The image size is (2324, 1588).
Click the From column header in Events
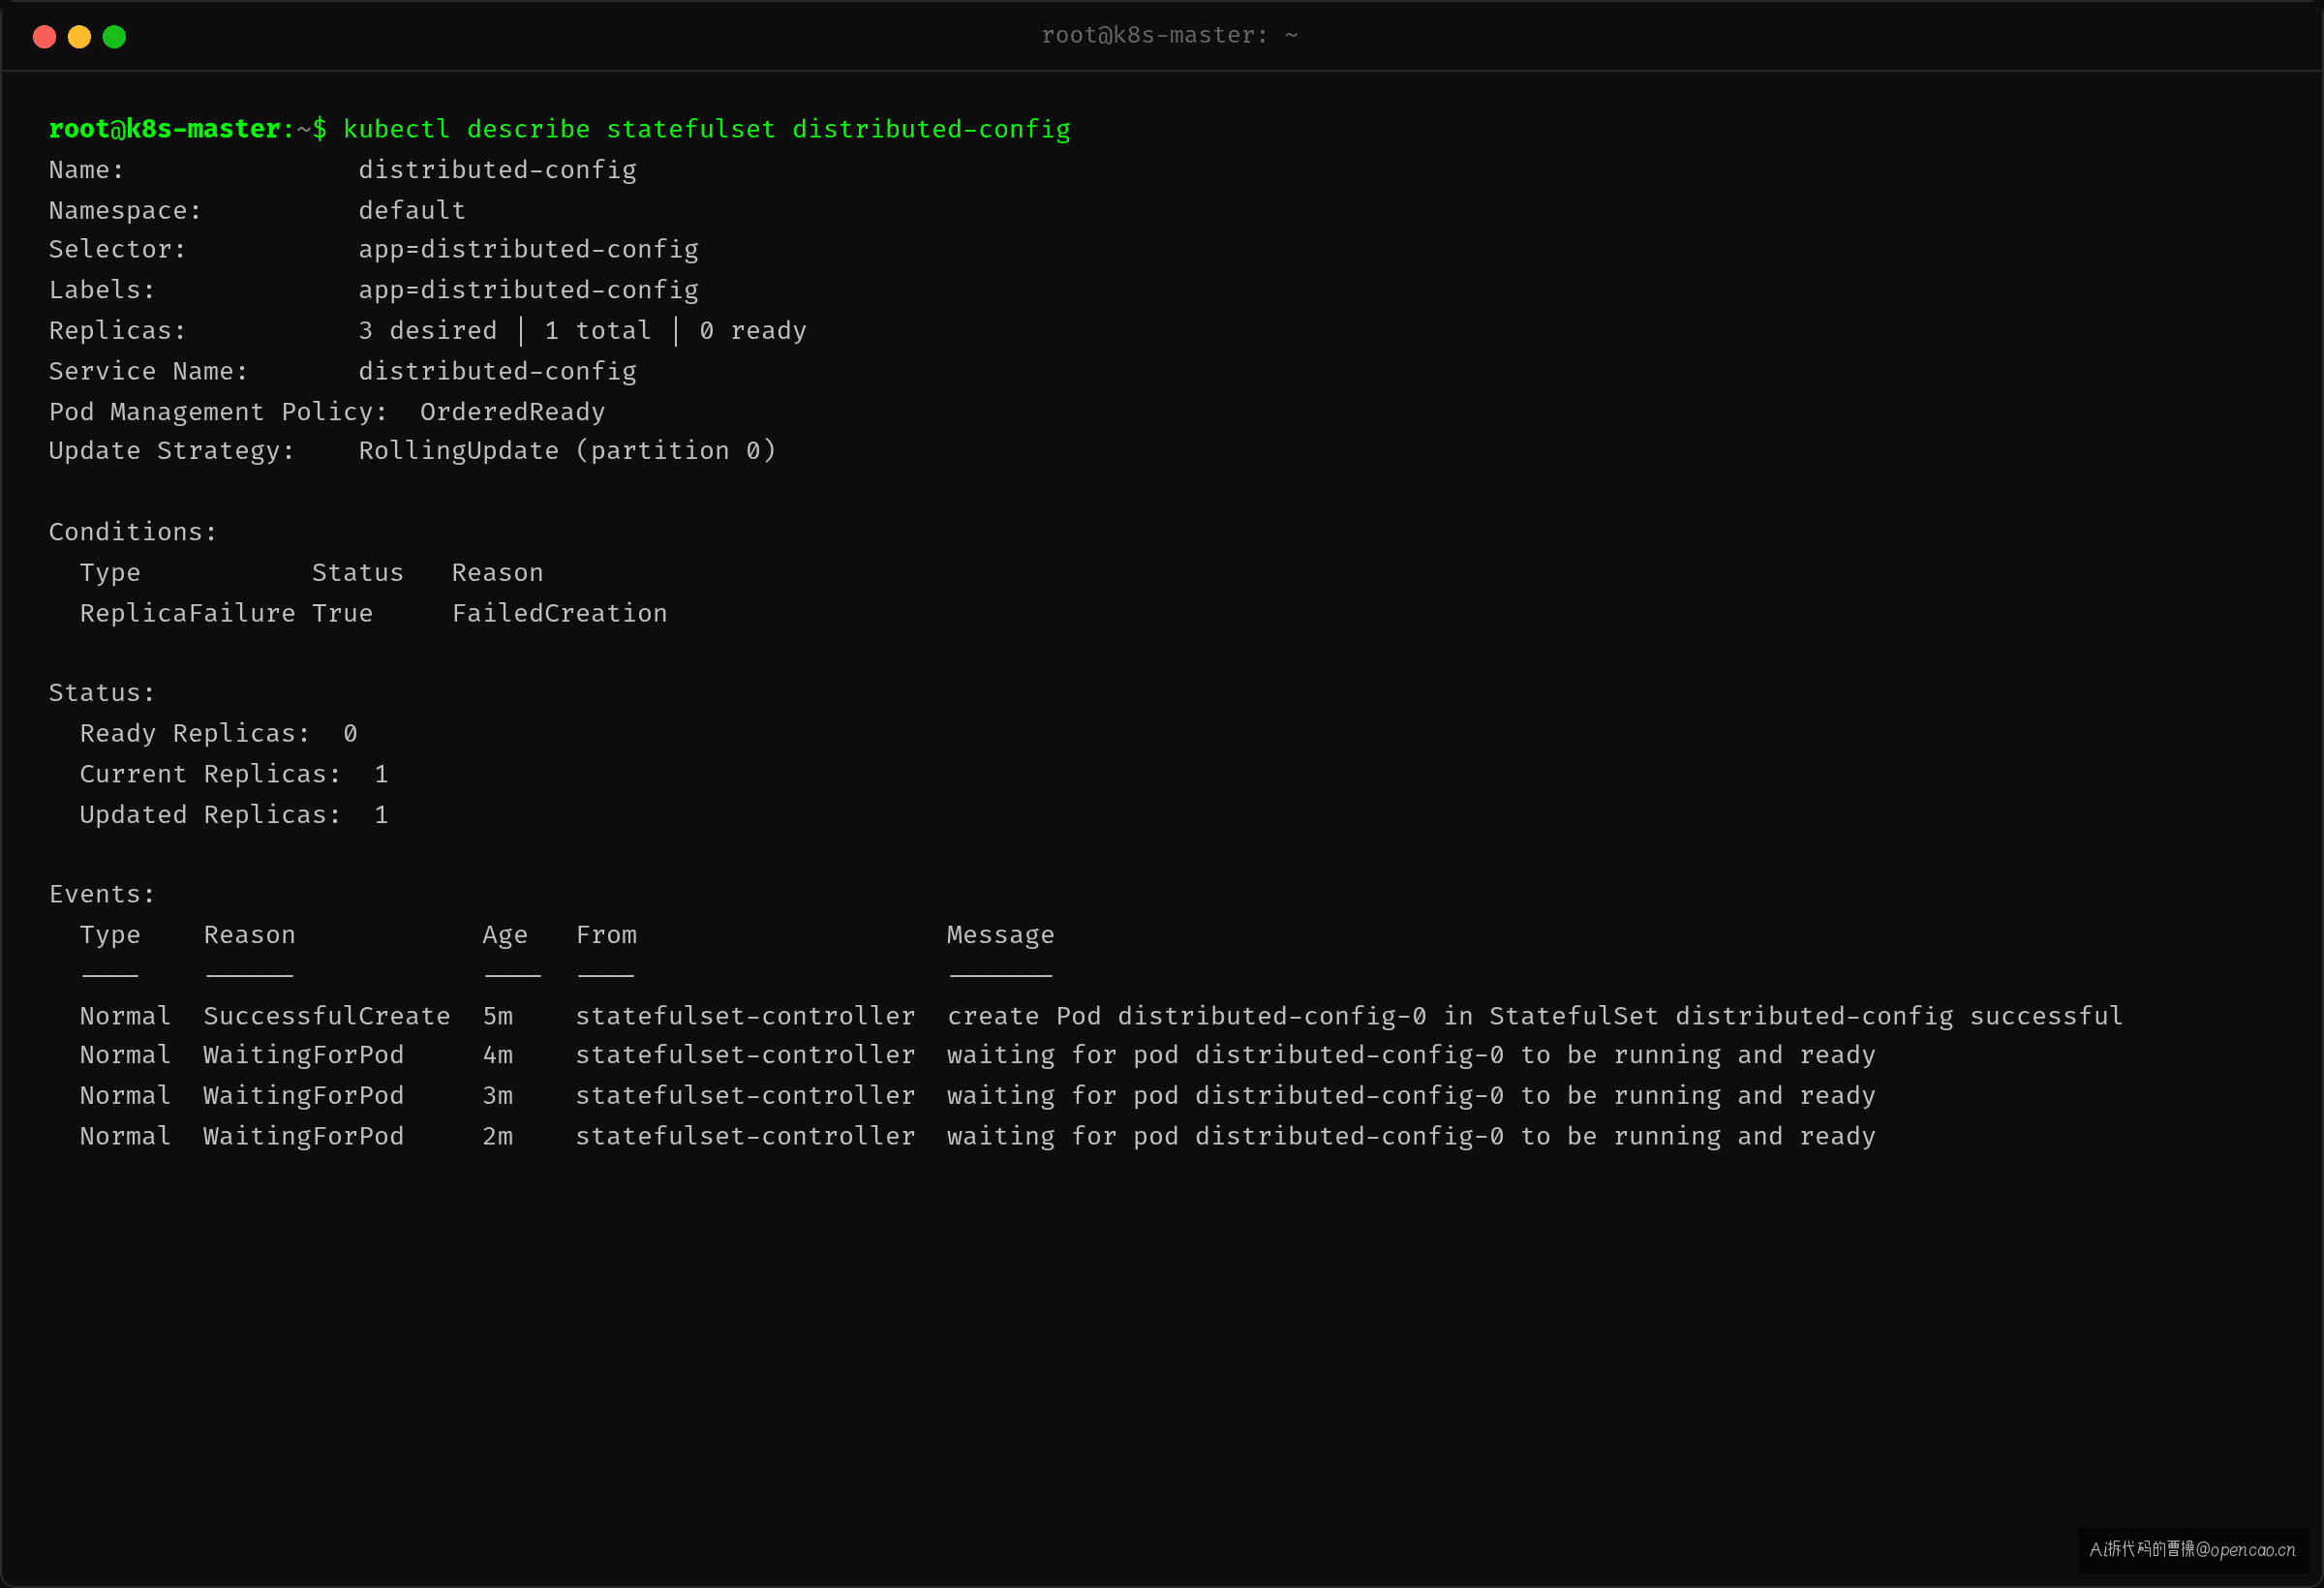[x=606, y=935]
